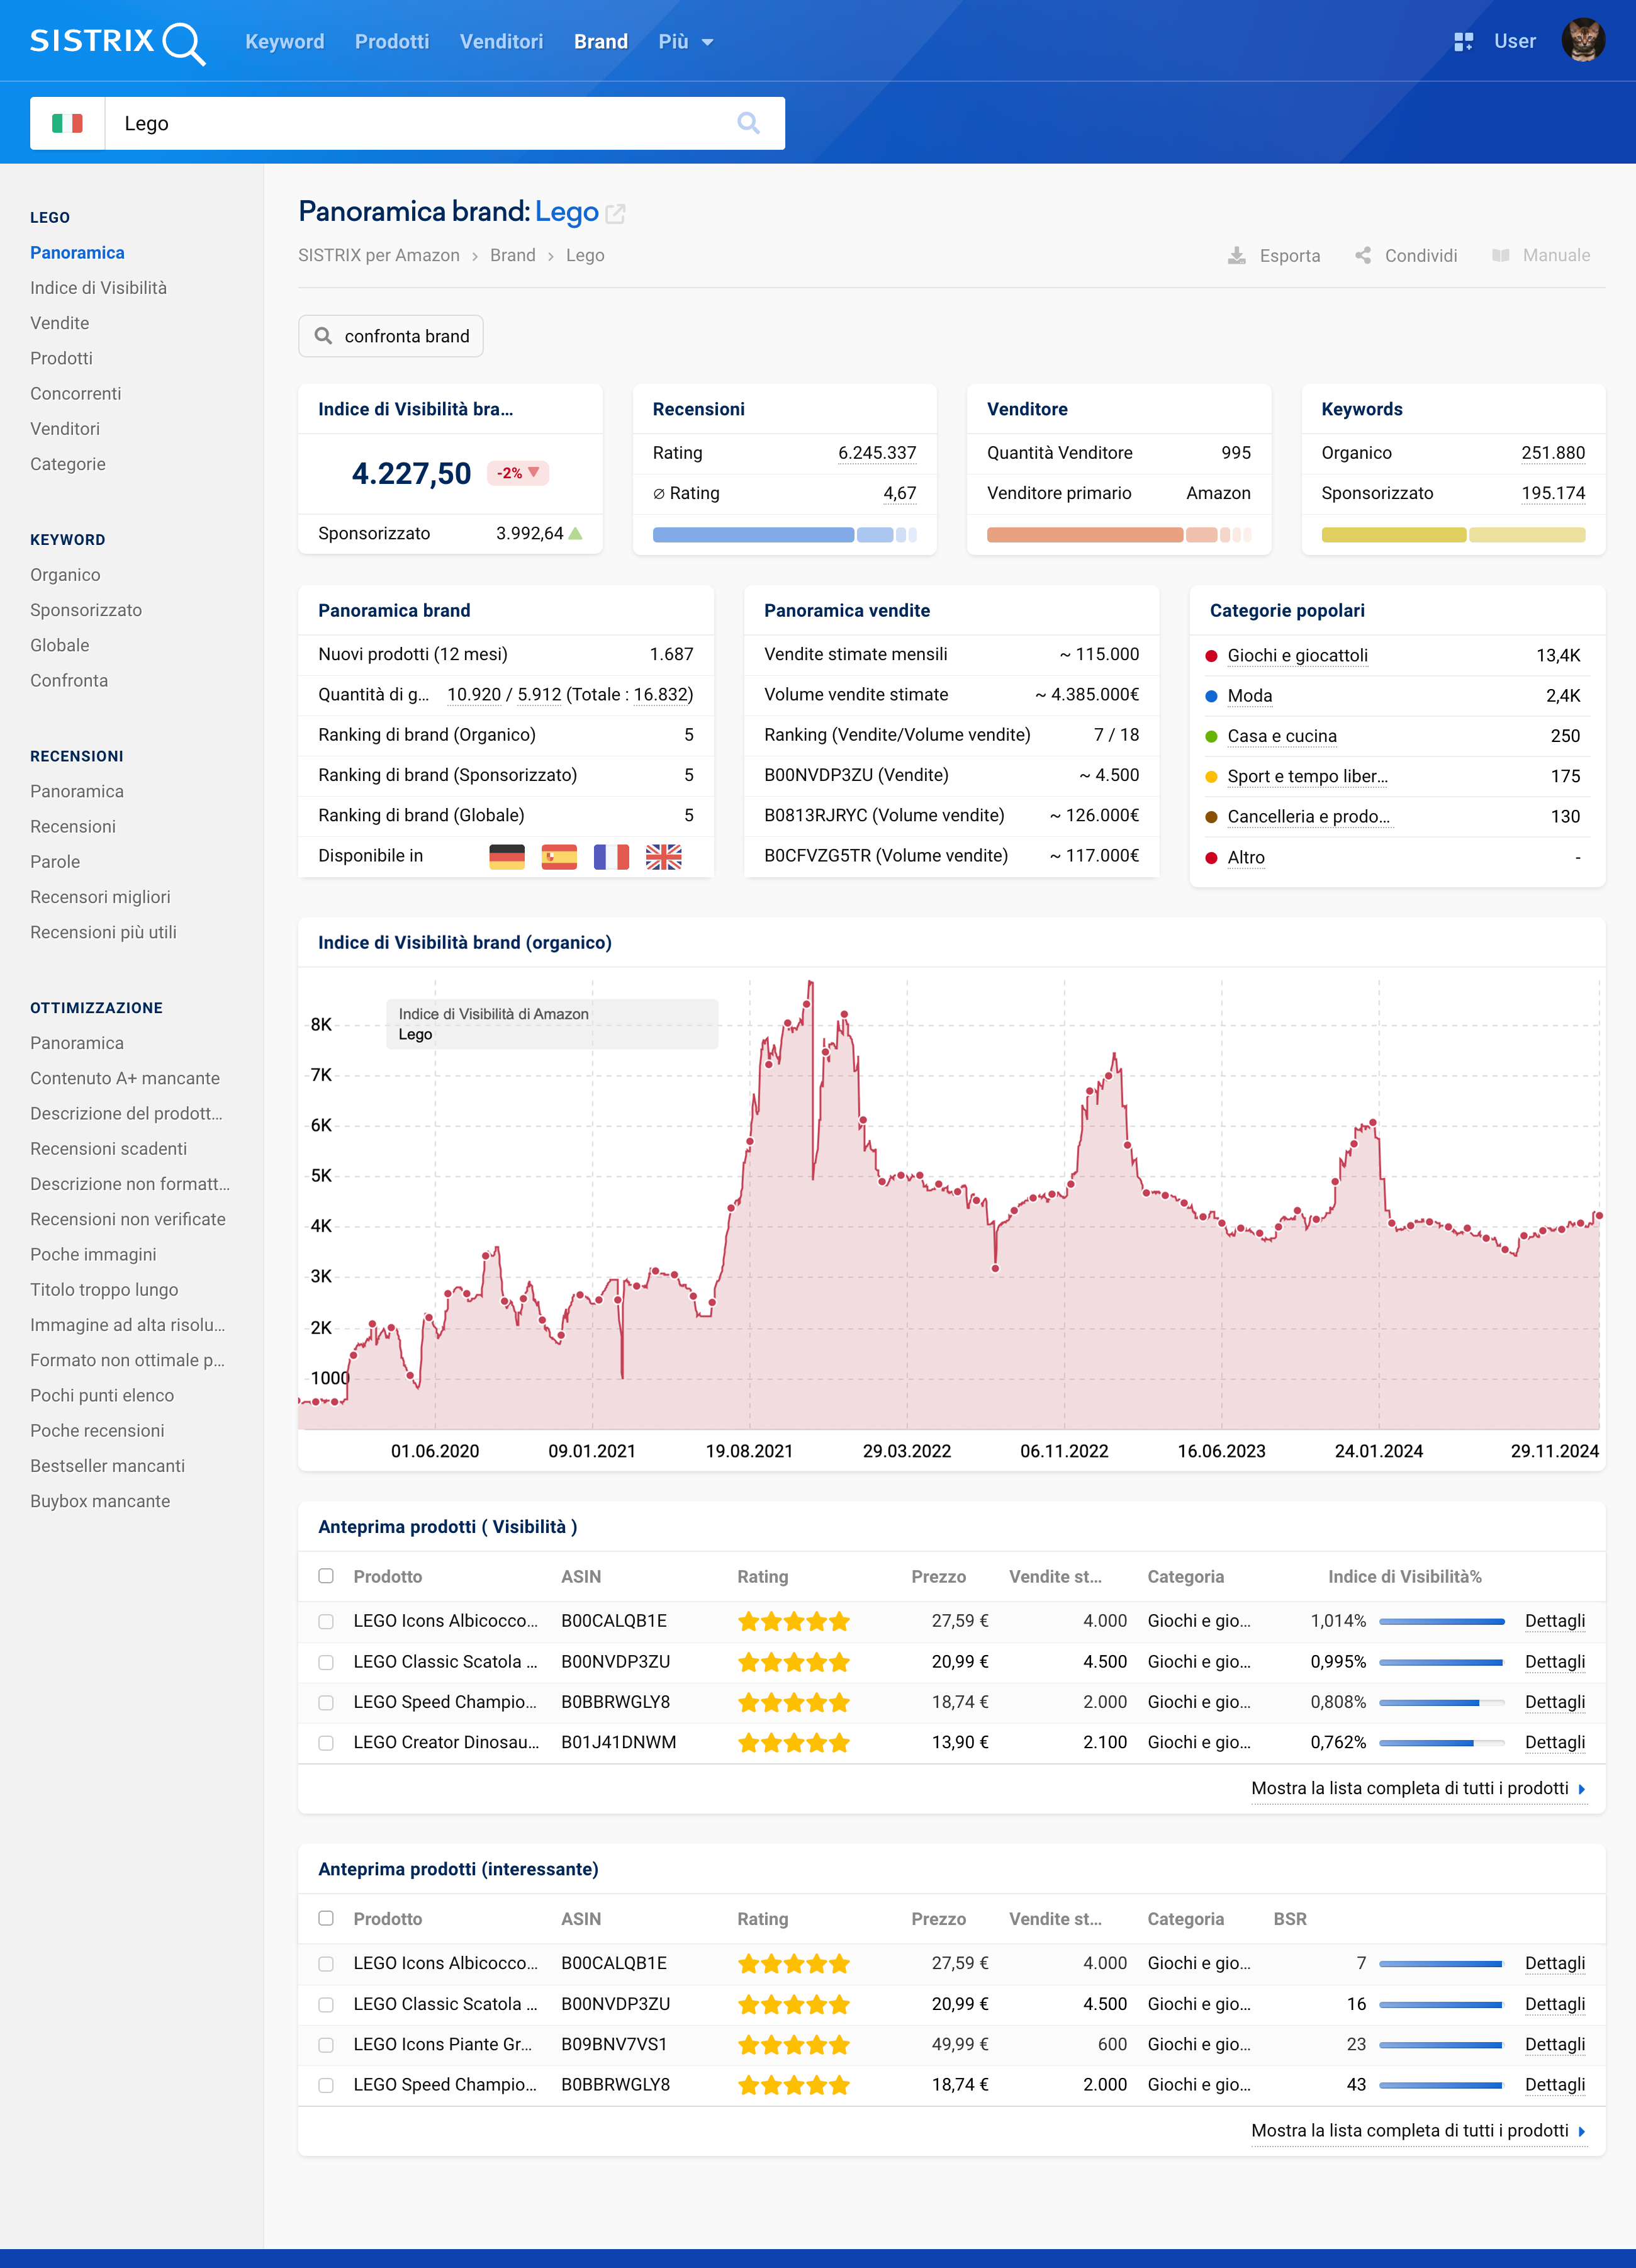Click the Manuale book icon
The height and width of the screenshot is (2268, 1636).
[x=1500, y=255]
